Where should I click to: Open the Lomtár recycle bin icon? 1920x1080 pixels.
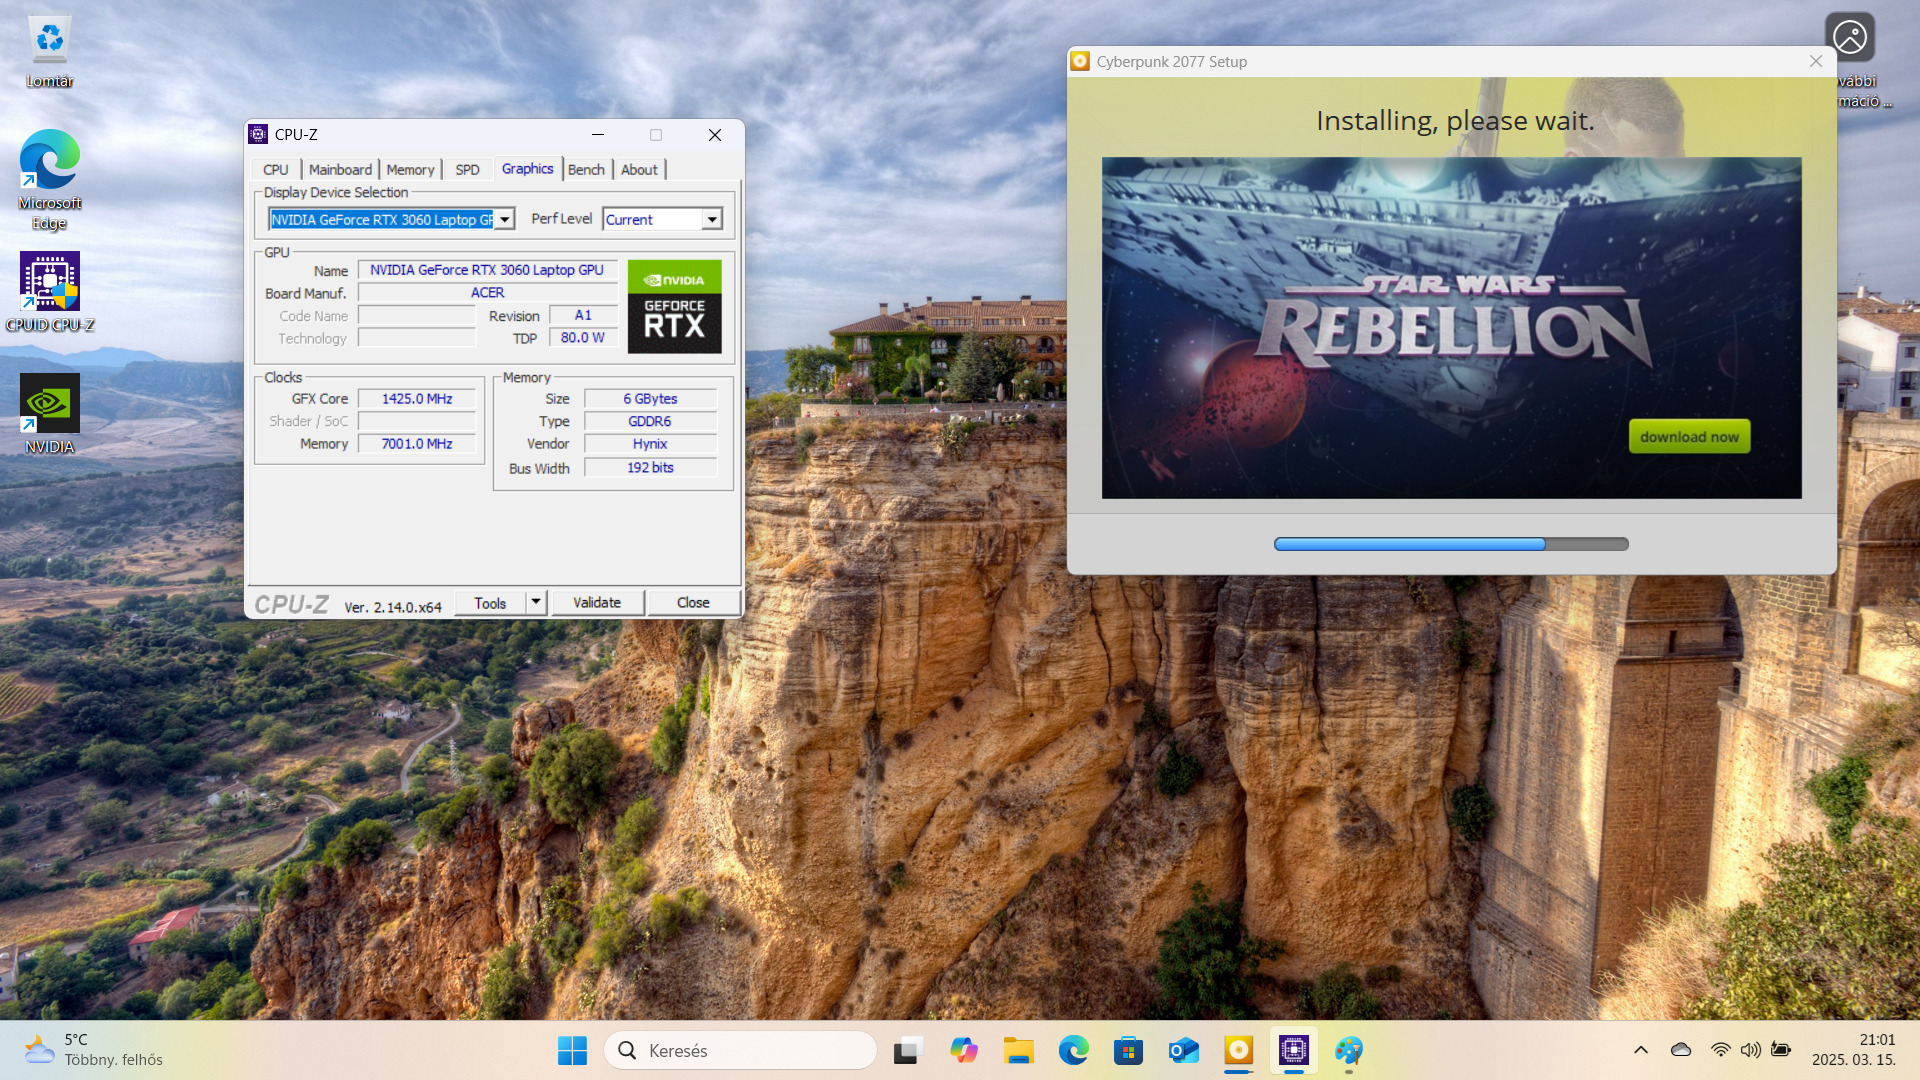tap(50, 52)
